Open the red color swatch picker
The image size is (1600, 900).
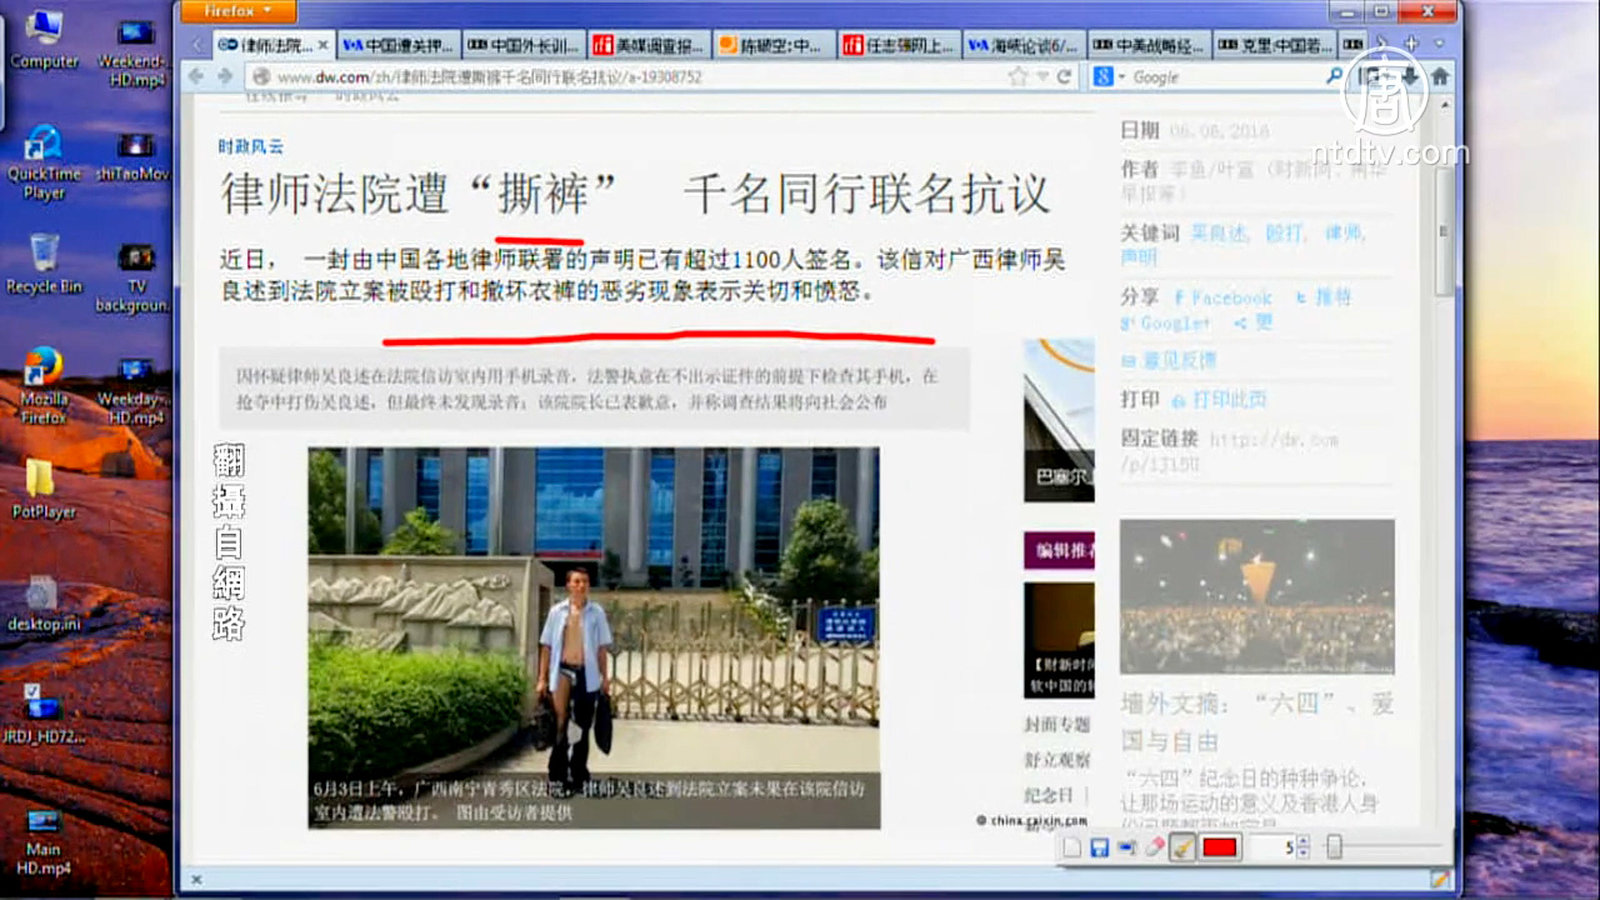coord(1219,848)
